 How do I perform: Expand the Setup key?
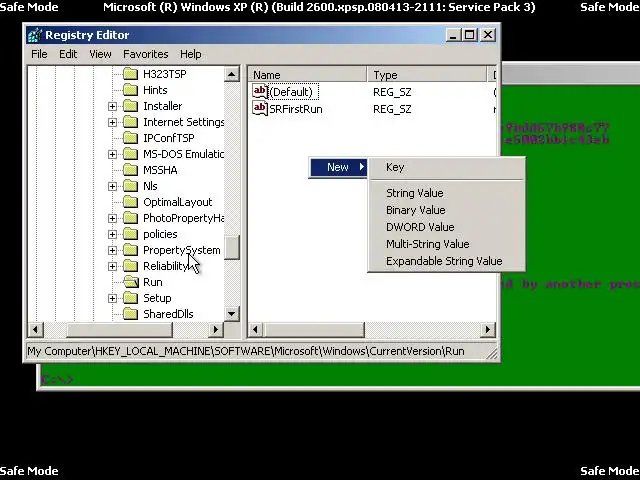click(112, 298)
